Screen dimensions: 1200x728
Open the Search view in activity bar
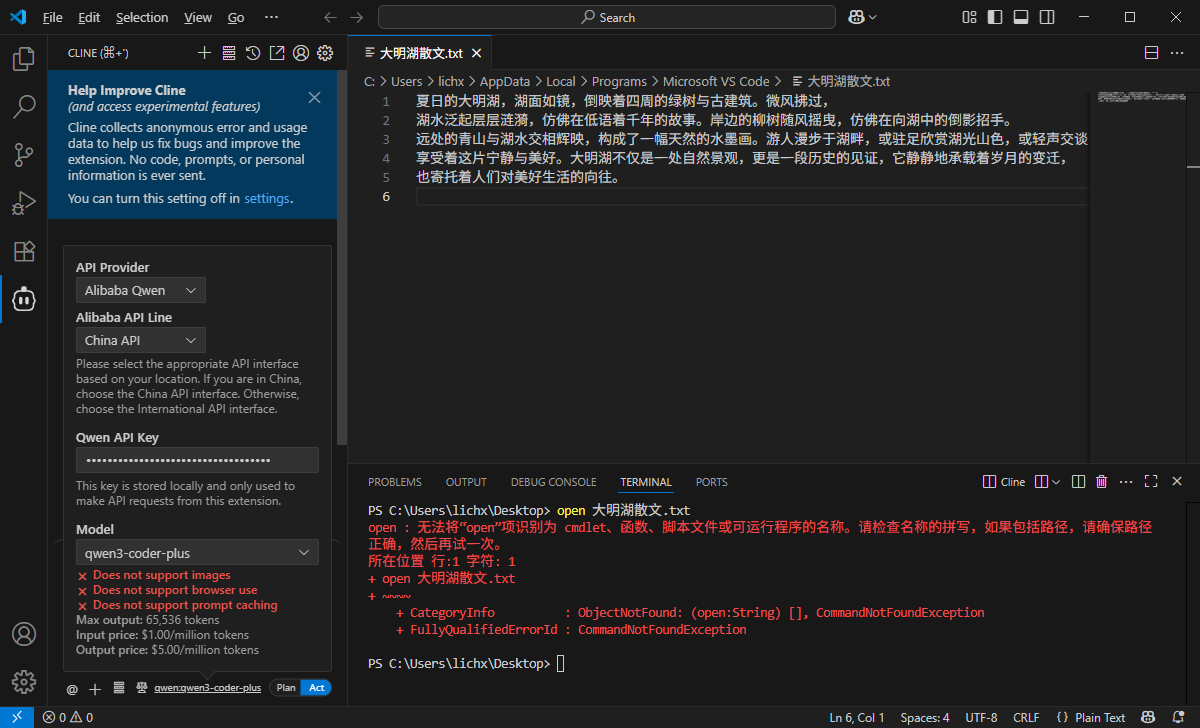(23, 106)
